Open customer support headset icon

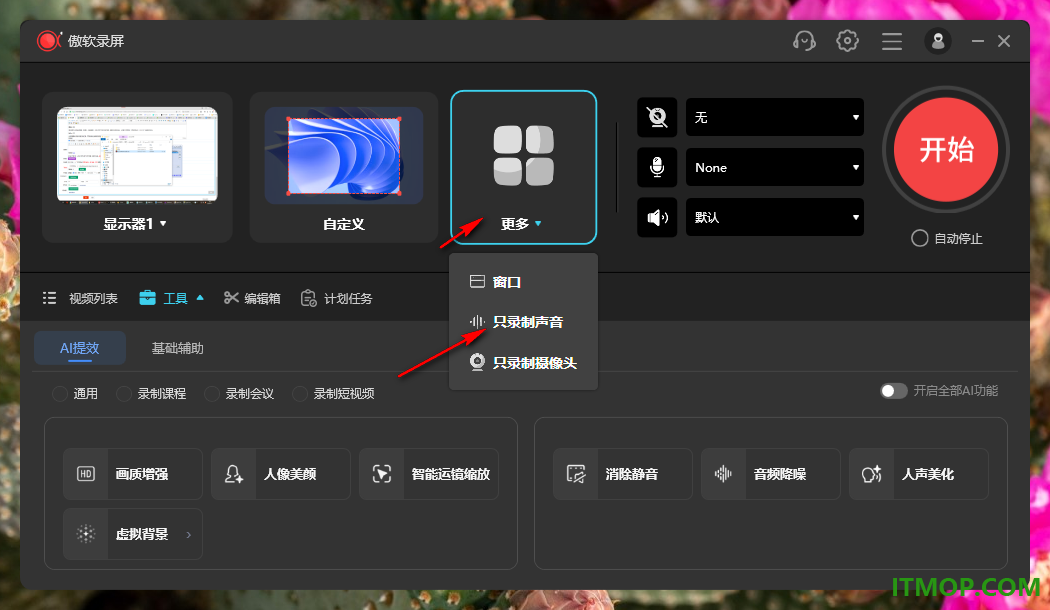point(804,42)
